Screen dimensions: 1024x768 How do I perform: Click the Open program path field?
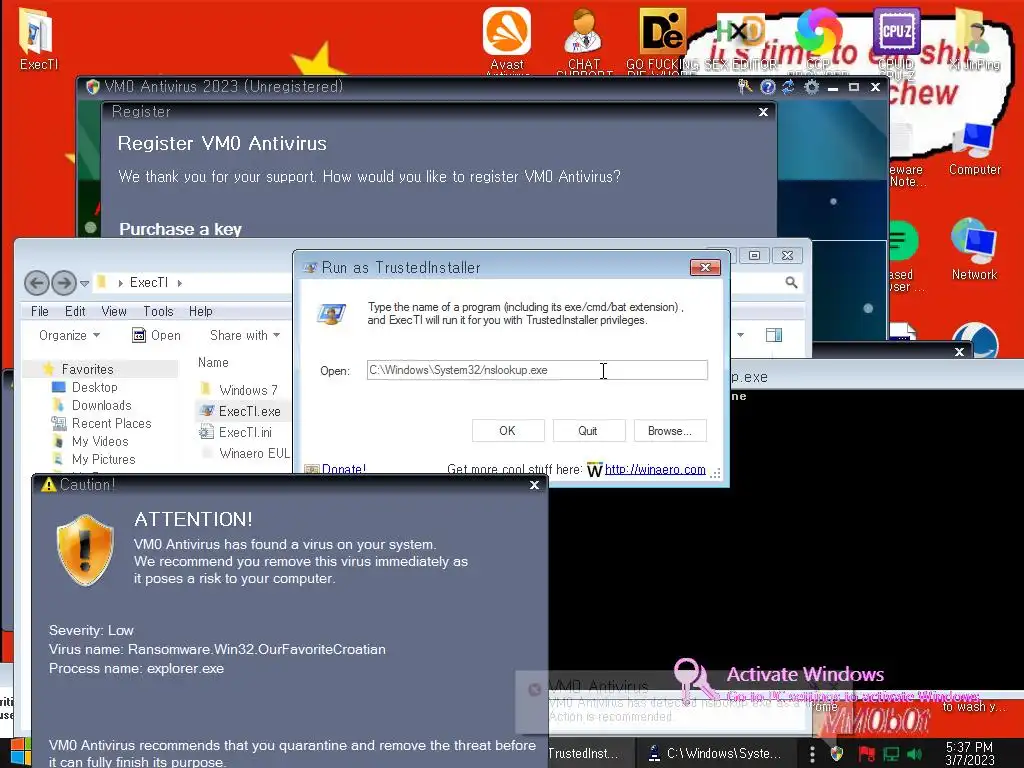click(537, 370)
